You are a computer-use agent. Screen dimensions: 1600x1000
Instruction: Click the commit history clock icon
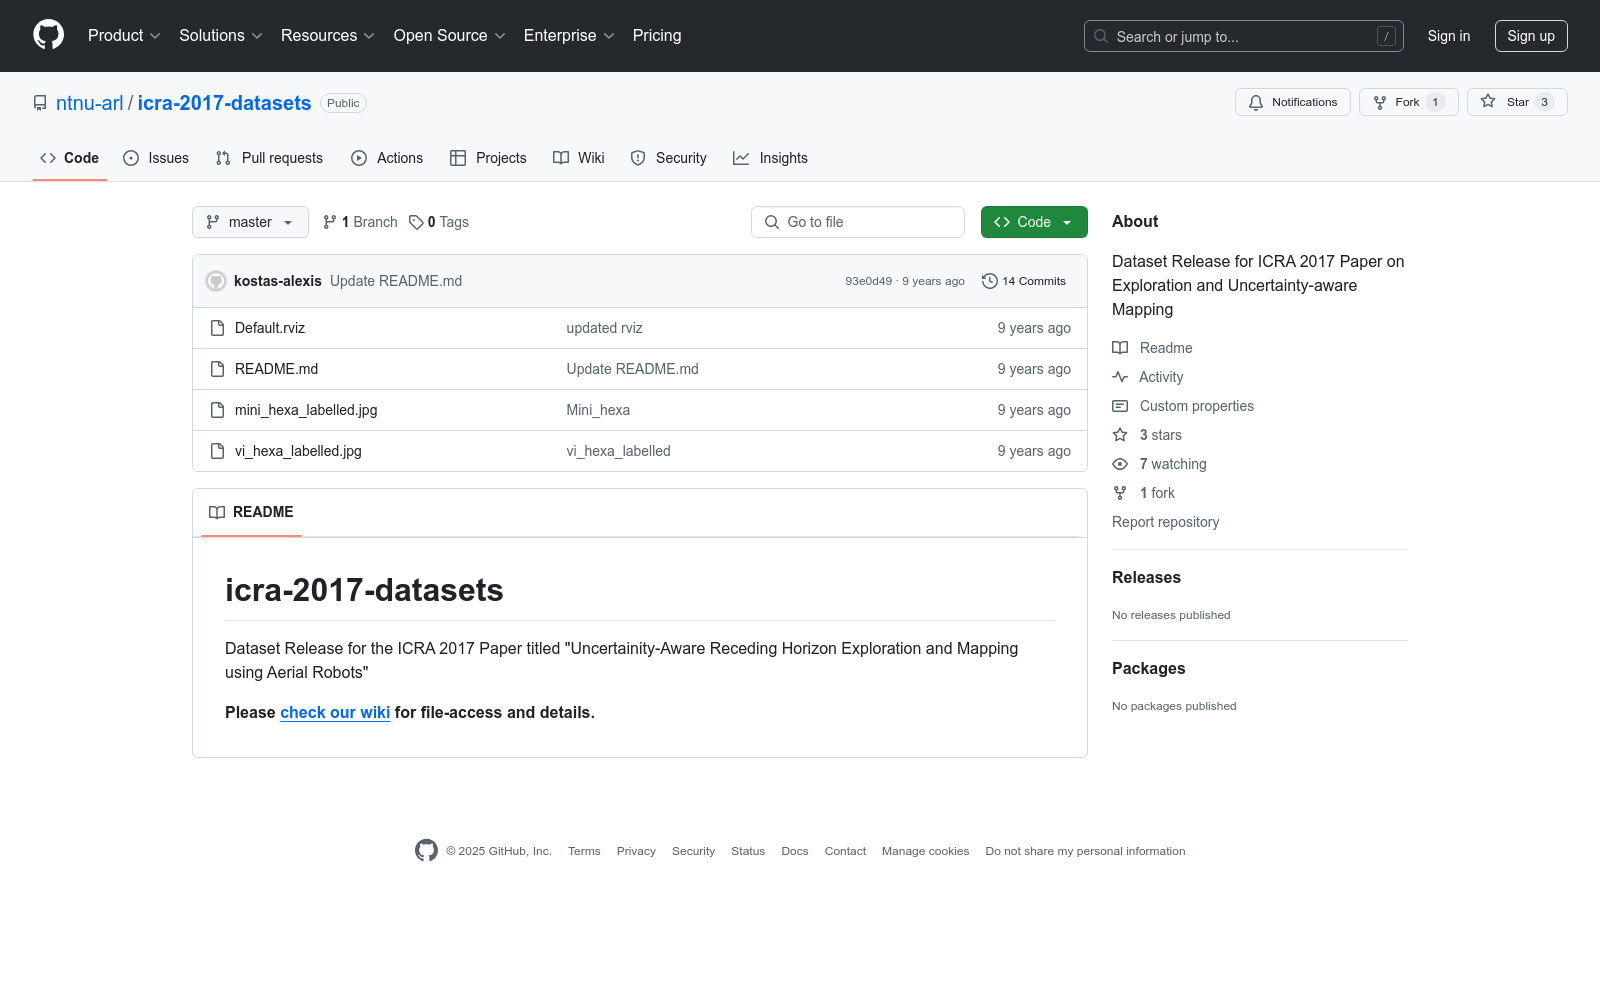(990, 281)
